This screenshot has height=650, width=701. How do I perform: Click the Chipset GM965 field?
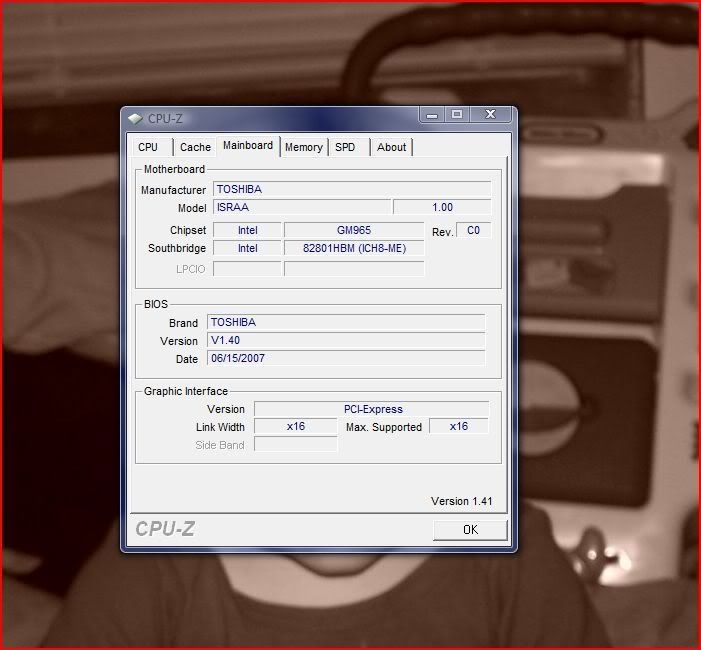coord(354,230)
